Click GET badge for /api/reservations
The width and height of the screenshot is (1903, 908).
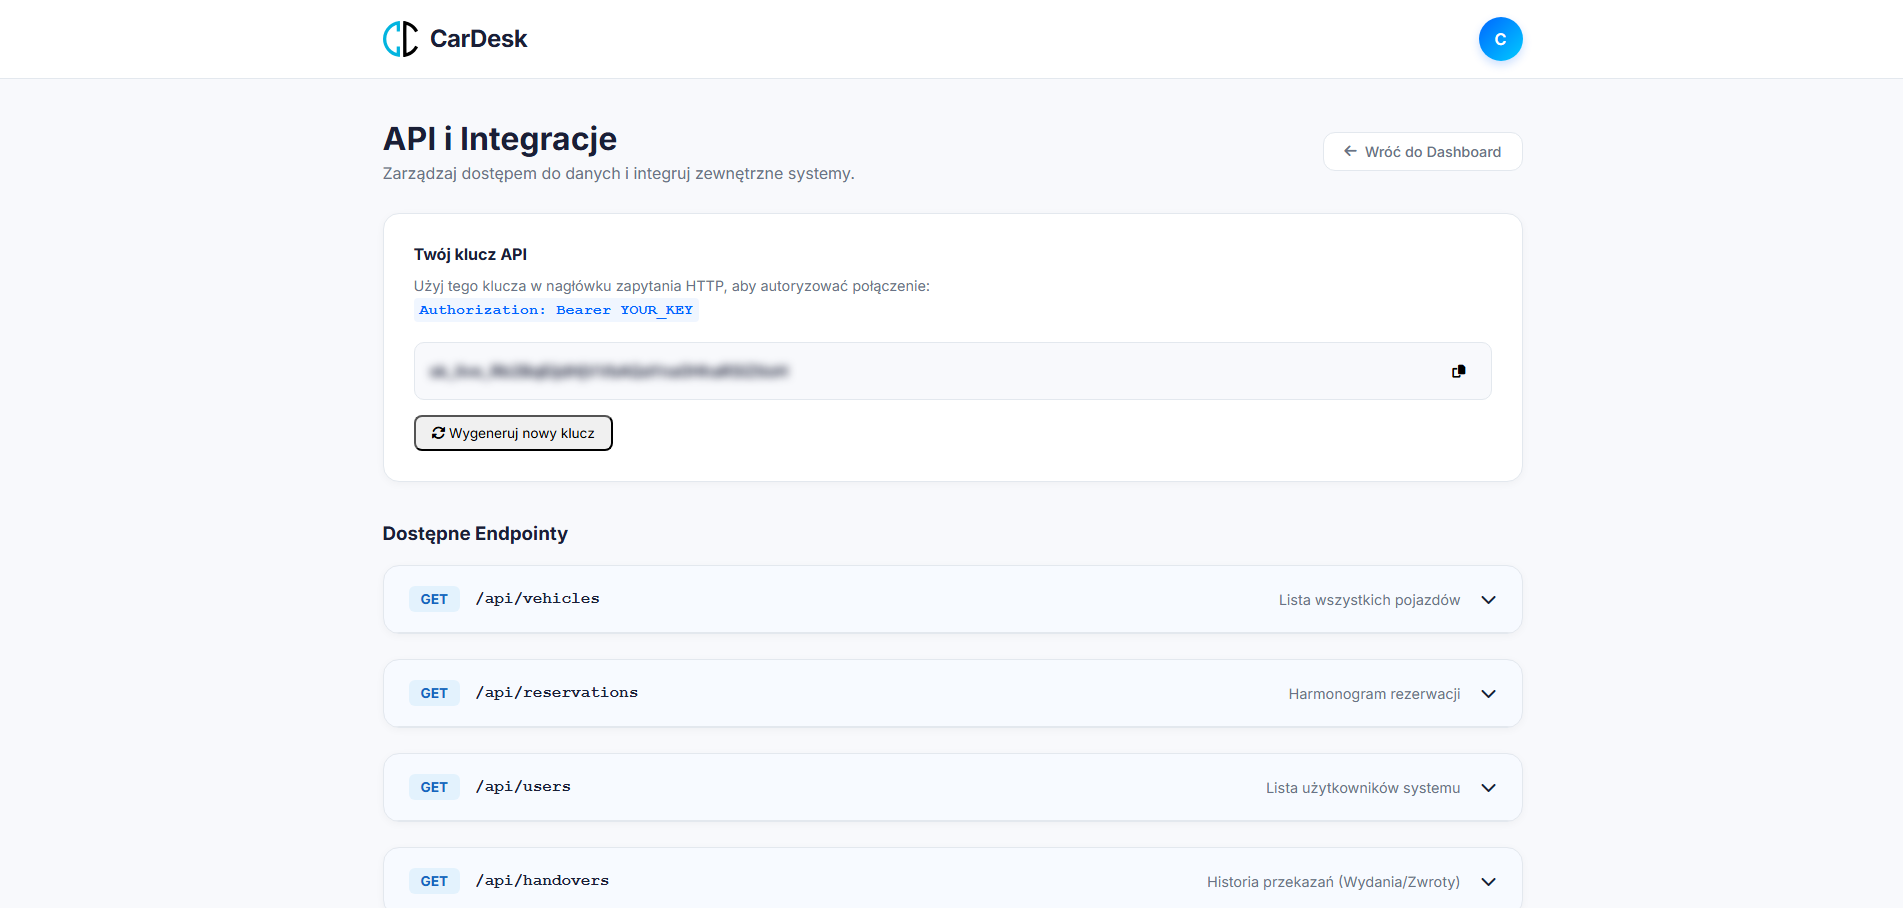click(x=434, y=694)
